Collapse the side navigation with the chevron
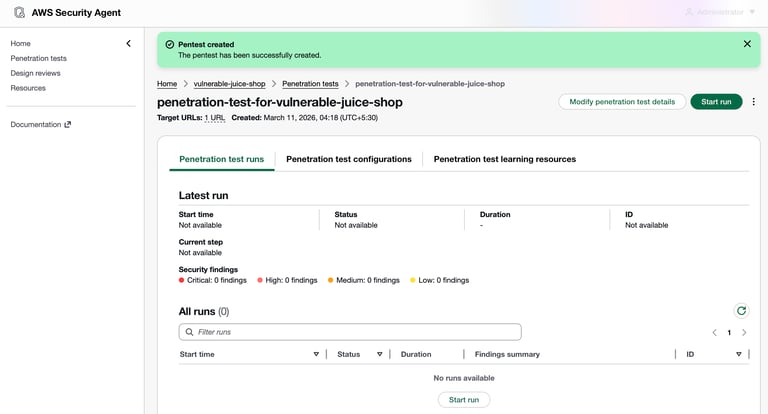768x414 pixels. click(128, 44)
